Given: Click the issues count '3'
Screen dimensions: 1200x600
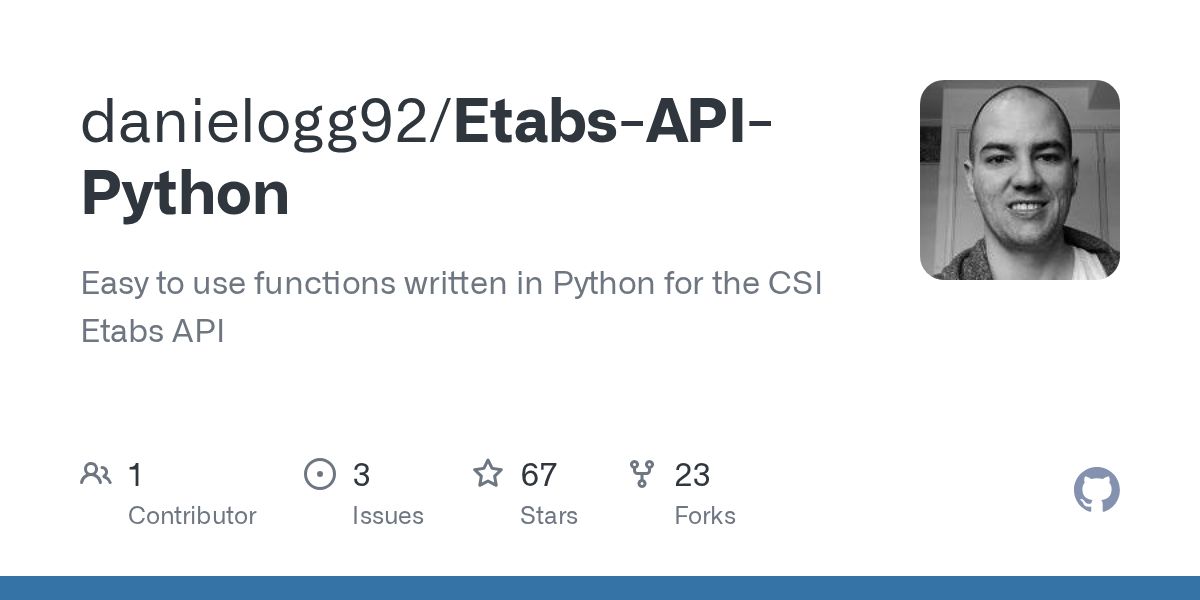Looking at the screenshot, I should tap(361, 475).
